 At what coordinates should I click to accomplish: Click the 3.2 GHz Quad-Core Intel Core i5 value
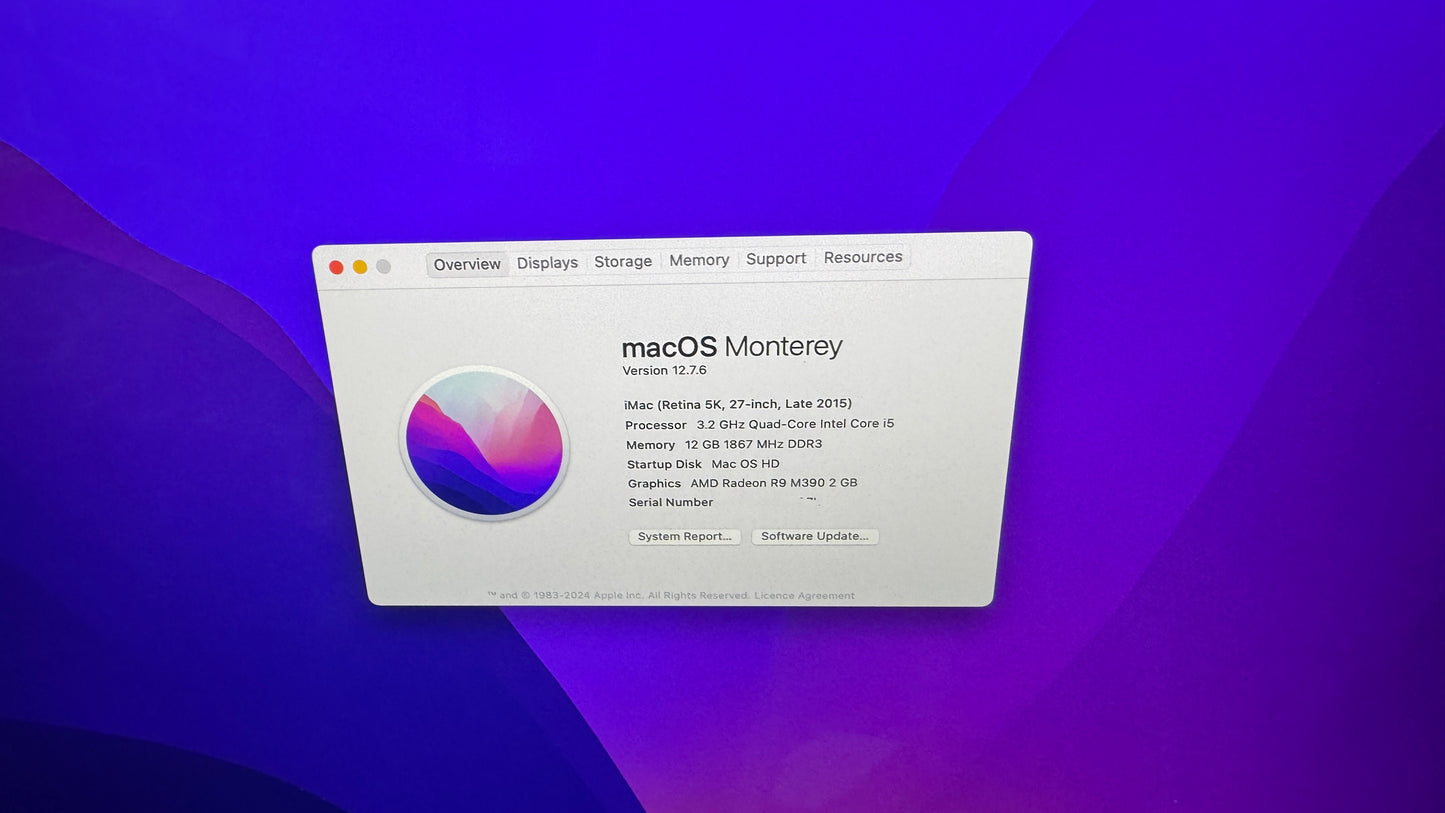tap(795, 424)
